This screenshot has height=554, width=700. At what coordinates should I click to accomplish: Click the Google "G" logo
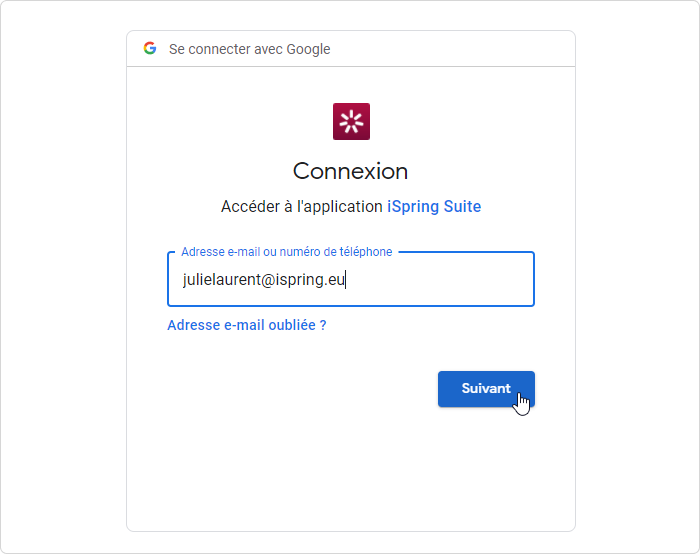(x=150, y=48)
